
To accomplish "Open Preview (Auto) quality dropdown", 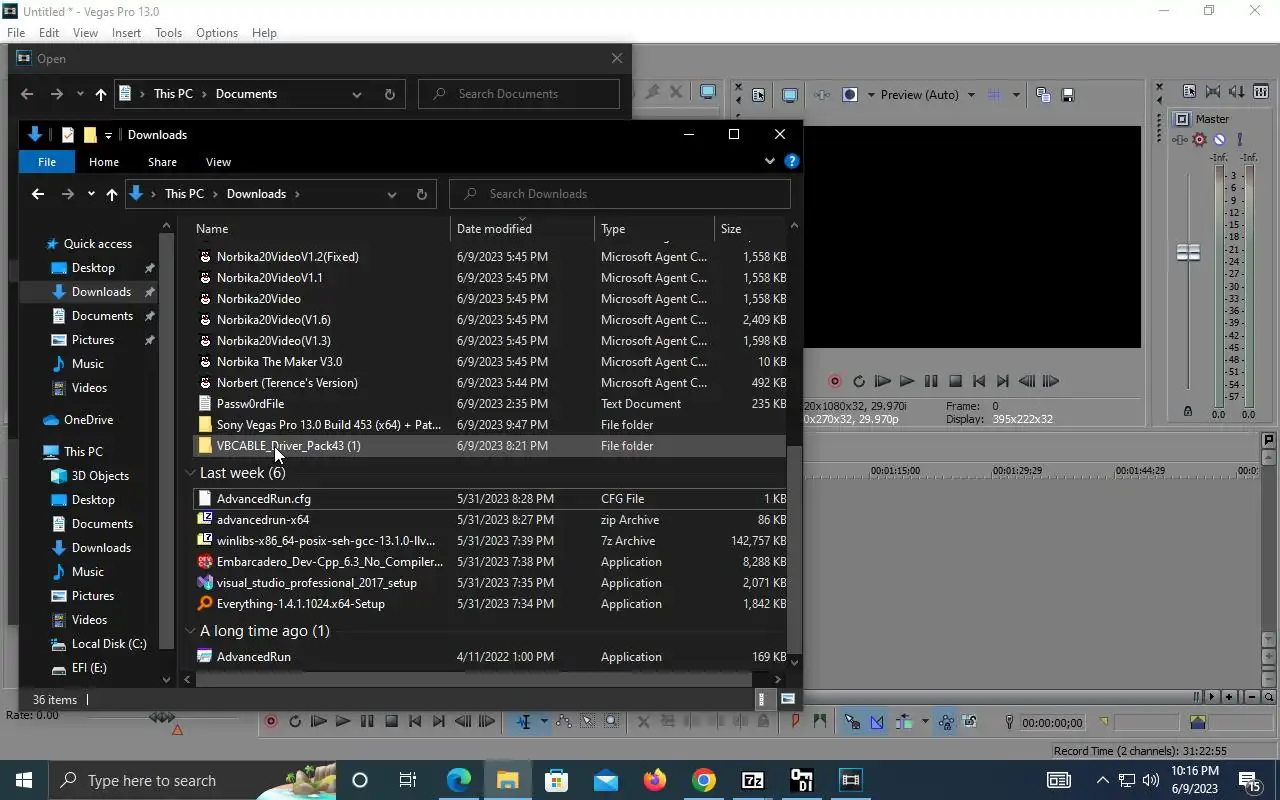I will (x=970, y=95).
